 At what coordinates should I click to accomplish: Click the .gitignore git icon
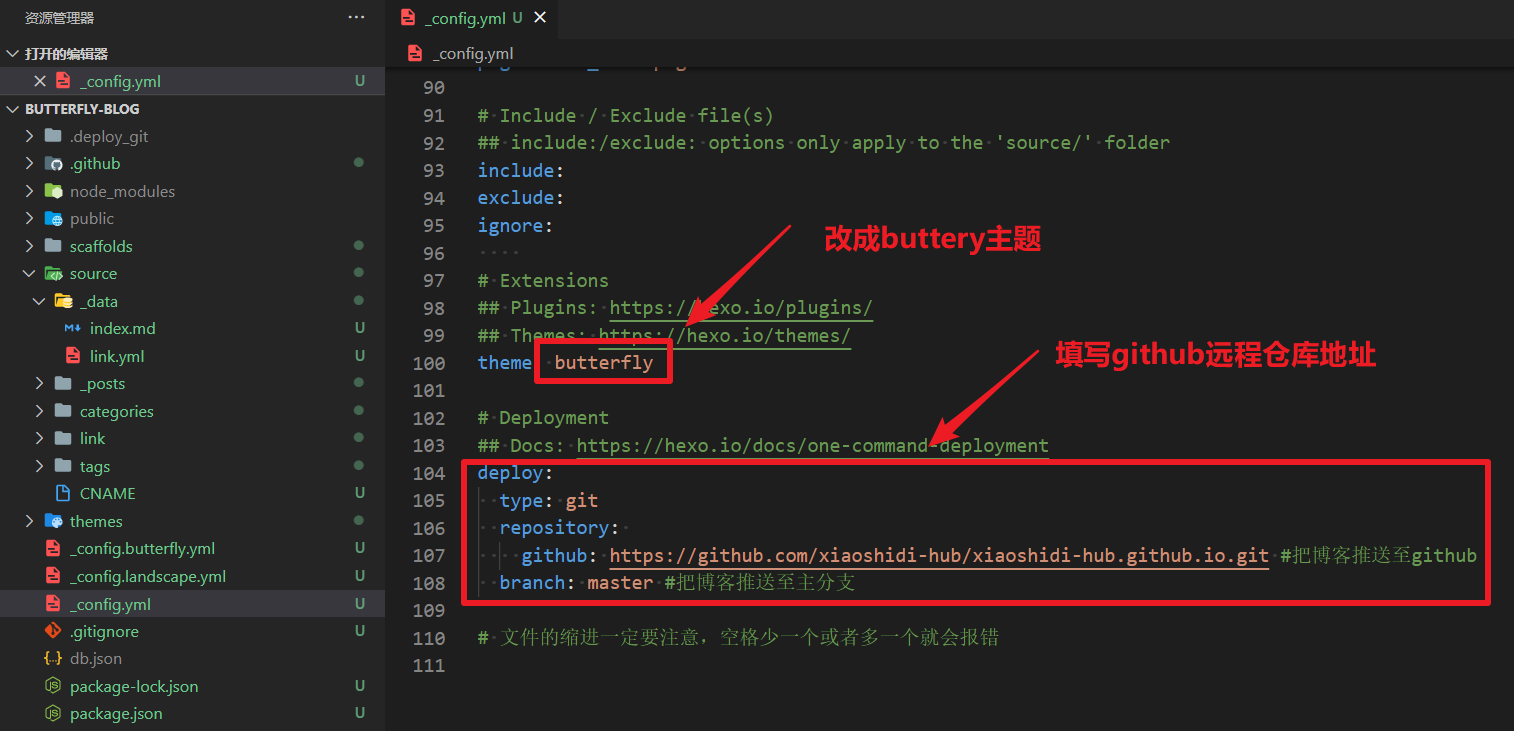[53, 631]
